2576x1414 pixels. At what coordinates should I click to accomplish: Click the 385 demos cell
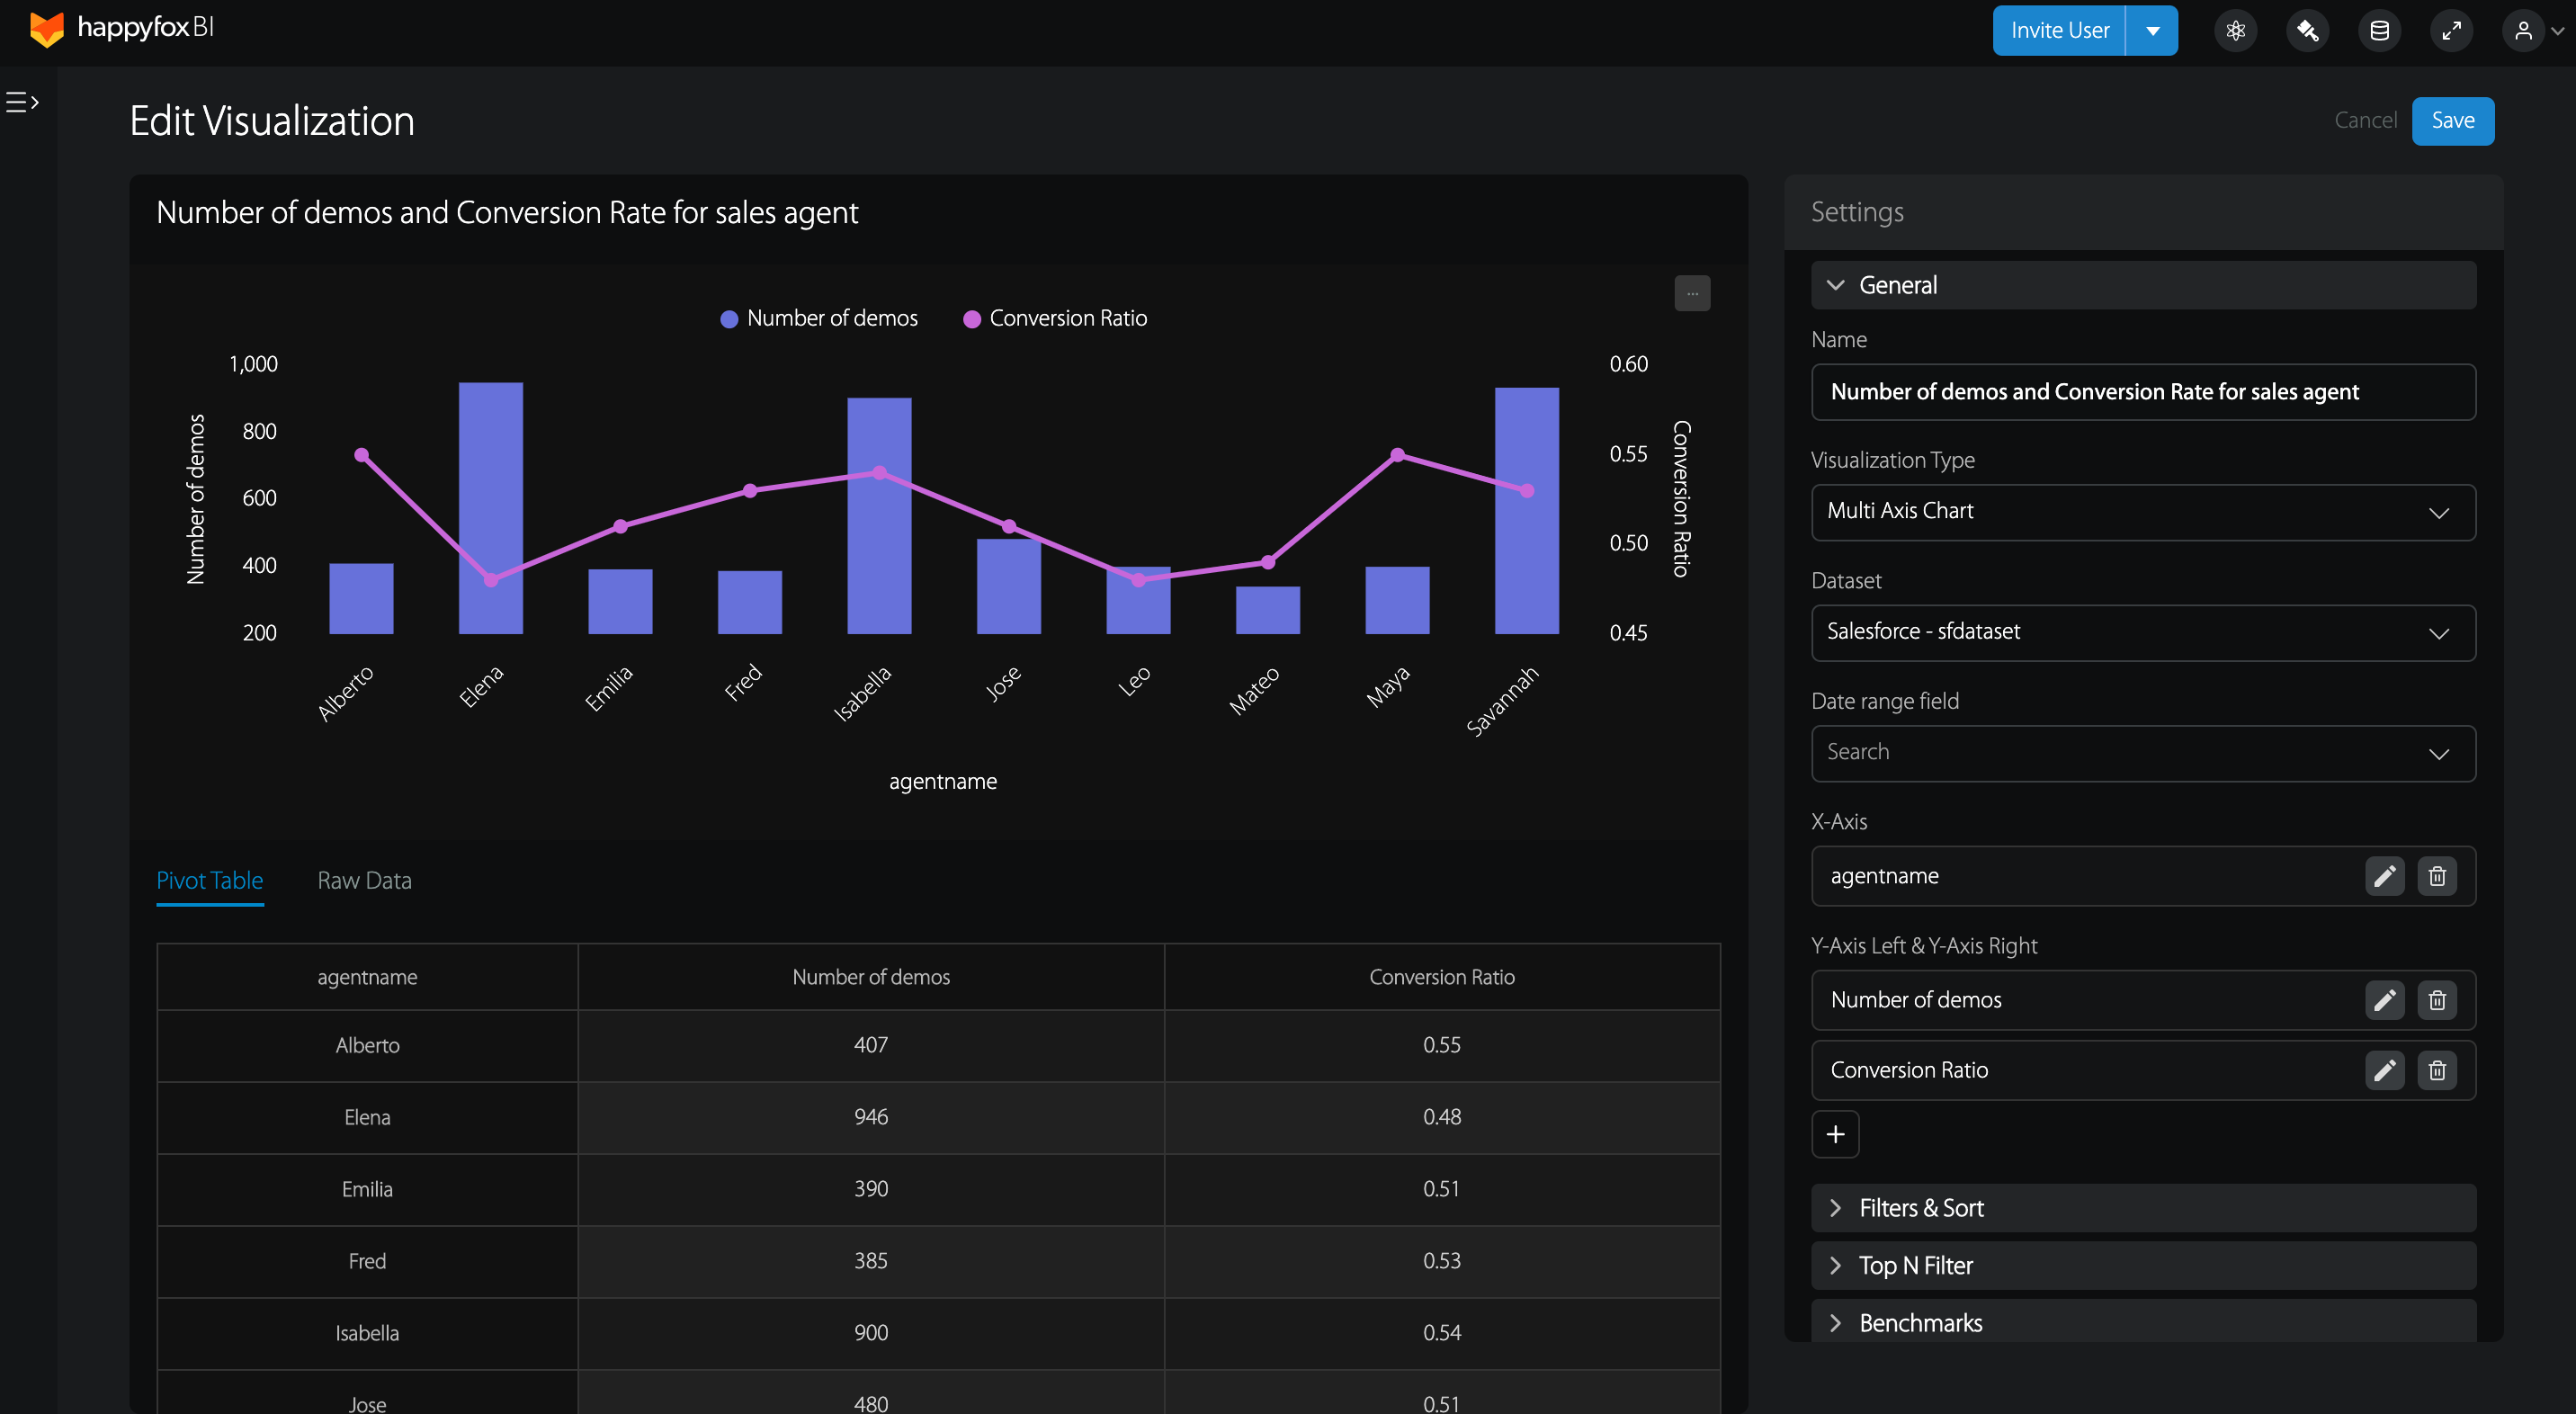(x=871, y=1261)
